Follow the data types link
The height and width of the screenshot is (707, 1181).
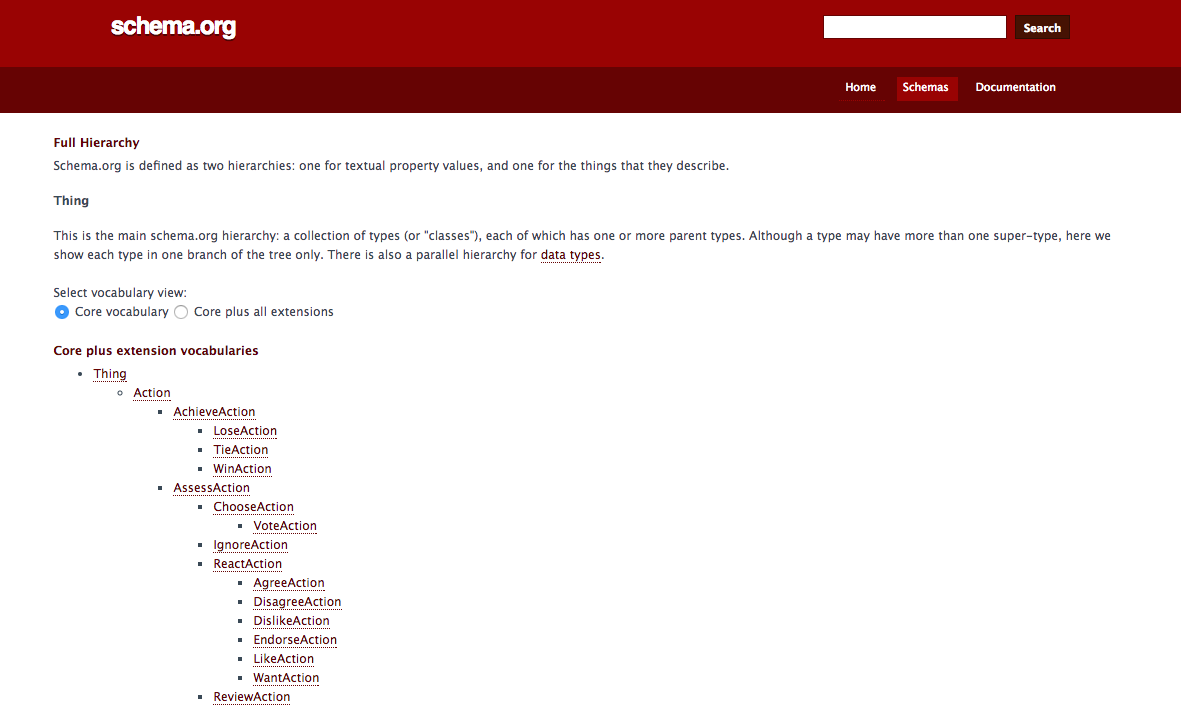570,254
